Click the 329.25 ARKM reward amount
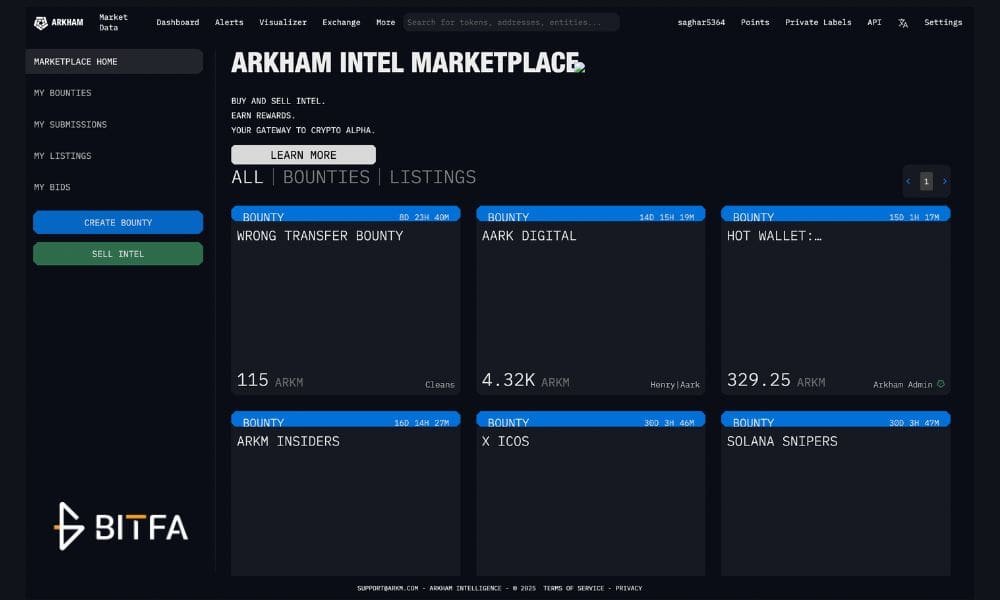This screenshot has height=600, width=1000. (776, 381)
